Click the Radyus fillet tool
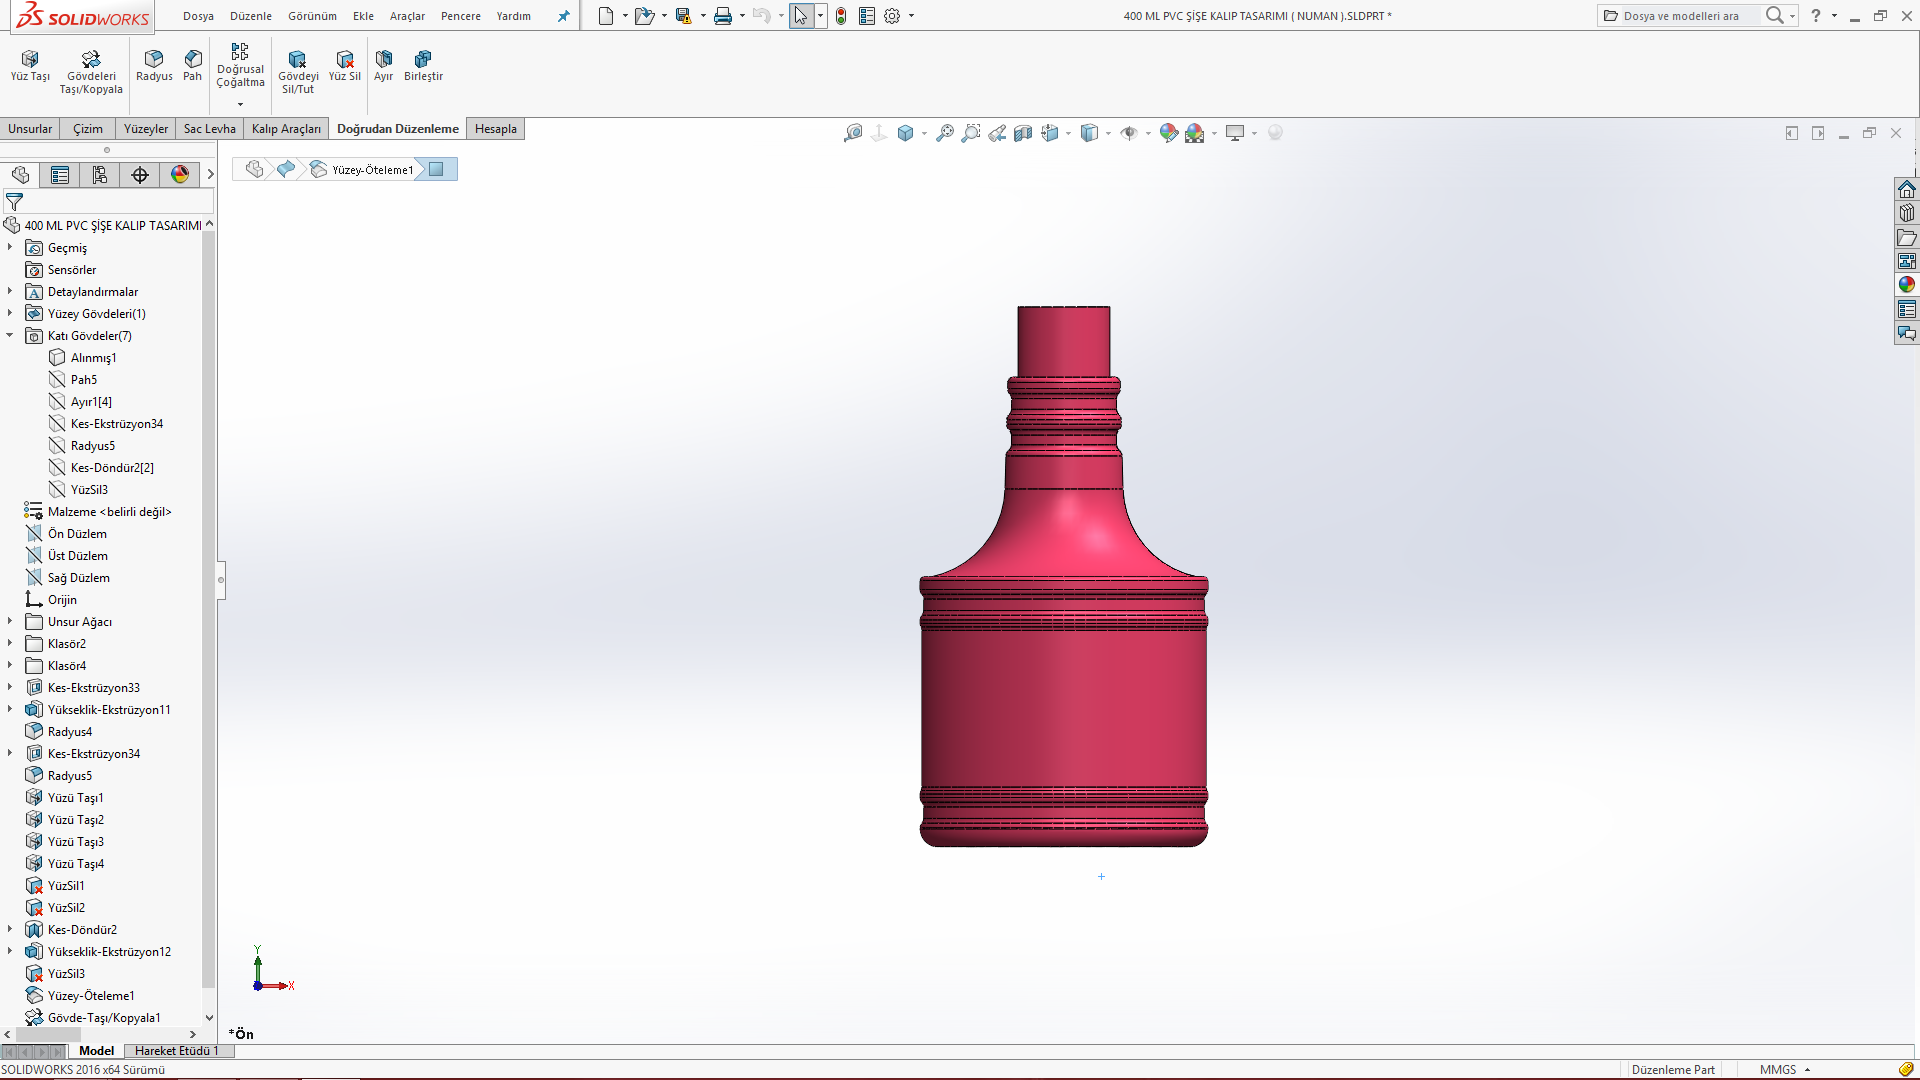 tap(154, 59)
